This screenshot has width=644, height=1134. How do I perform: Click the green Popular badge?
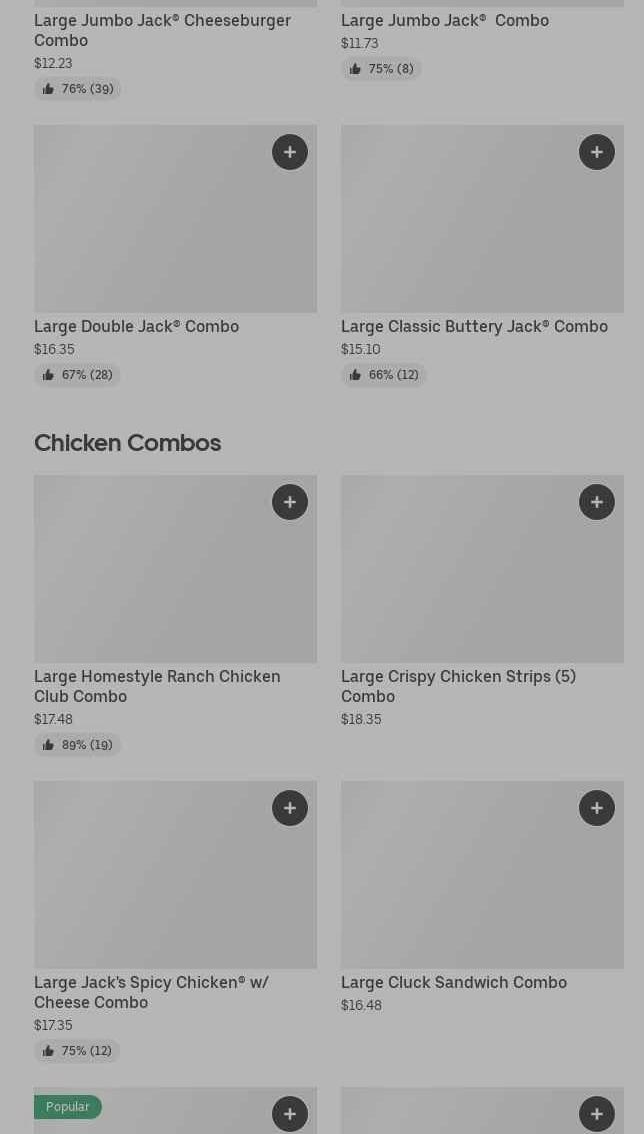(x=68, y=1107)
